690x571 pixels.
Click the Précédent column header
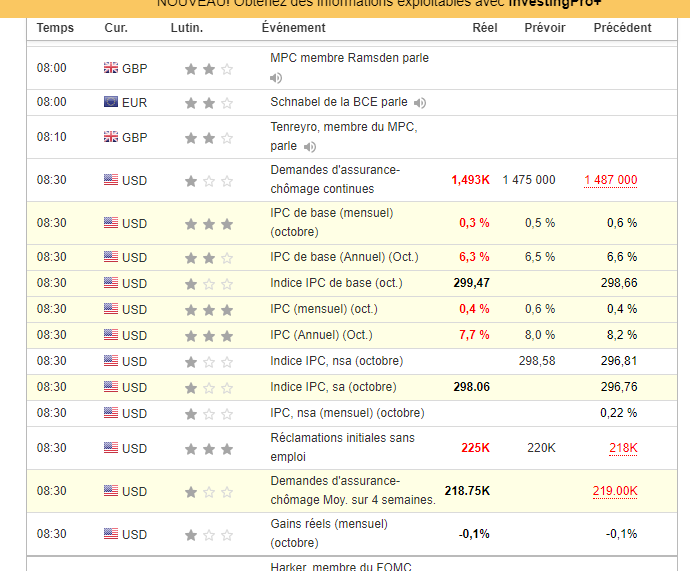tap(622, 28)
